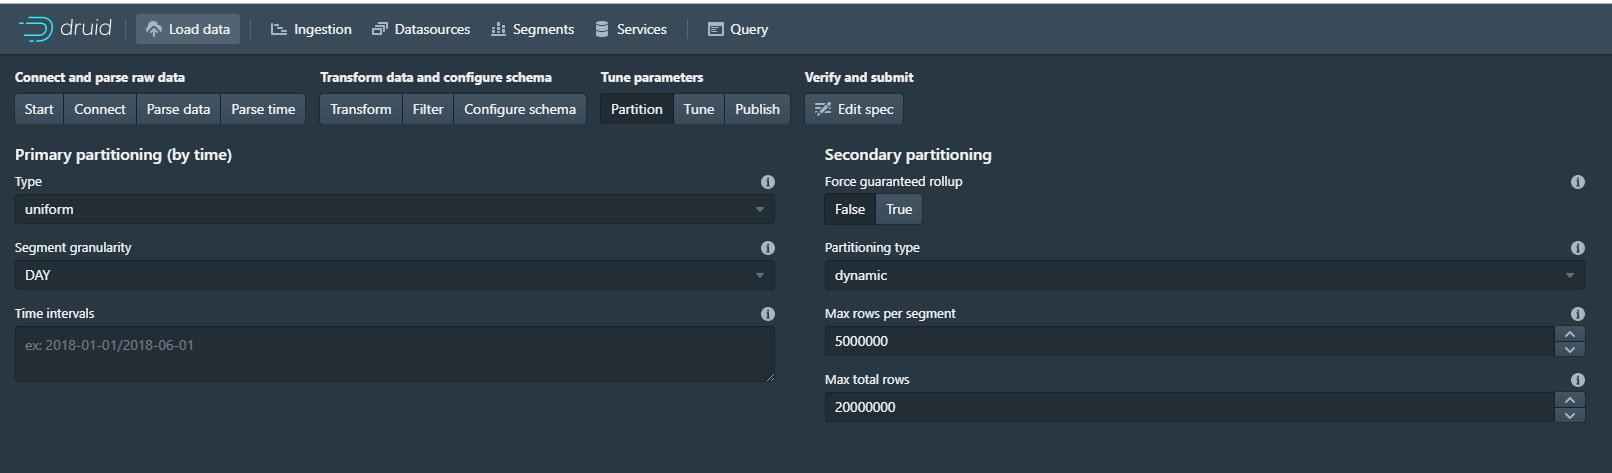Click info icon for Time intervals

[767, 314]
